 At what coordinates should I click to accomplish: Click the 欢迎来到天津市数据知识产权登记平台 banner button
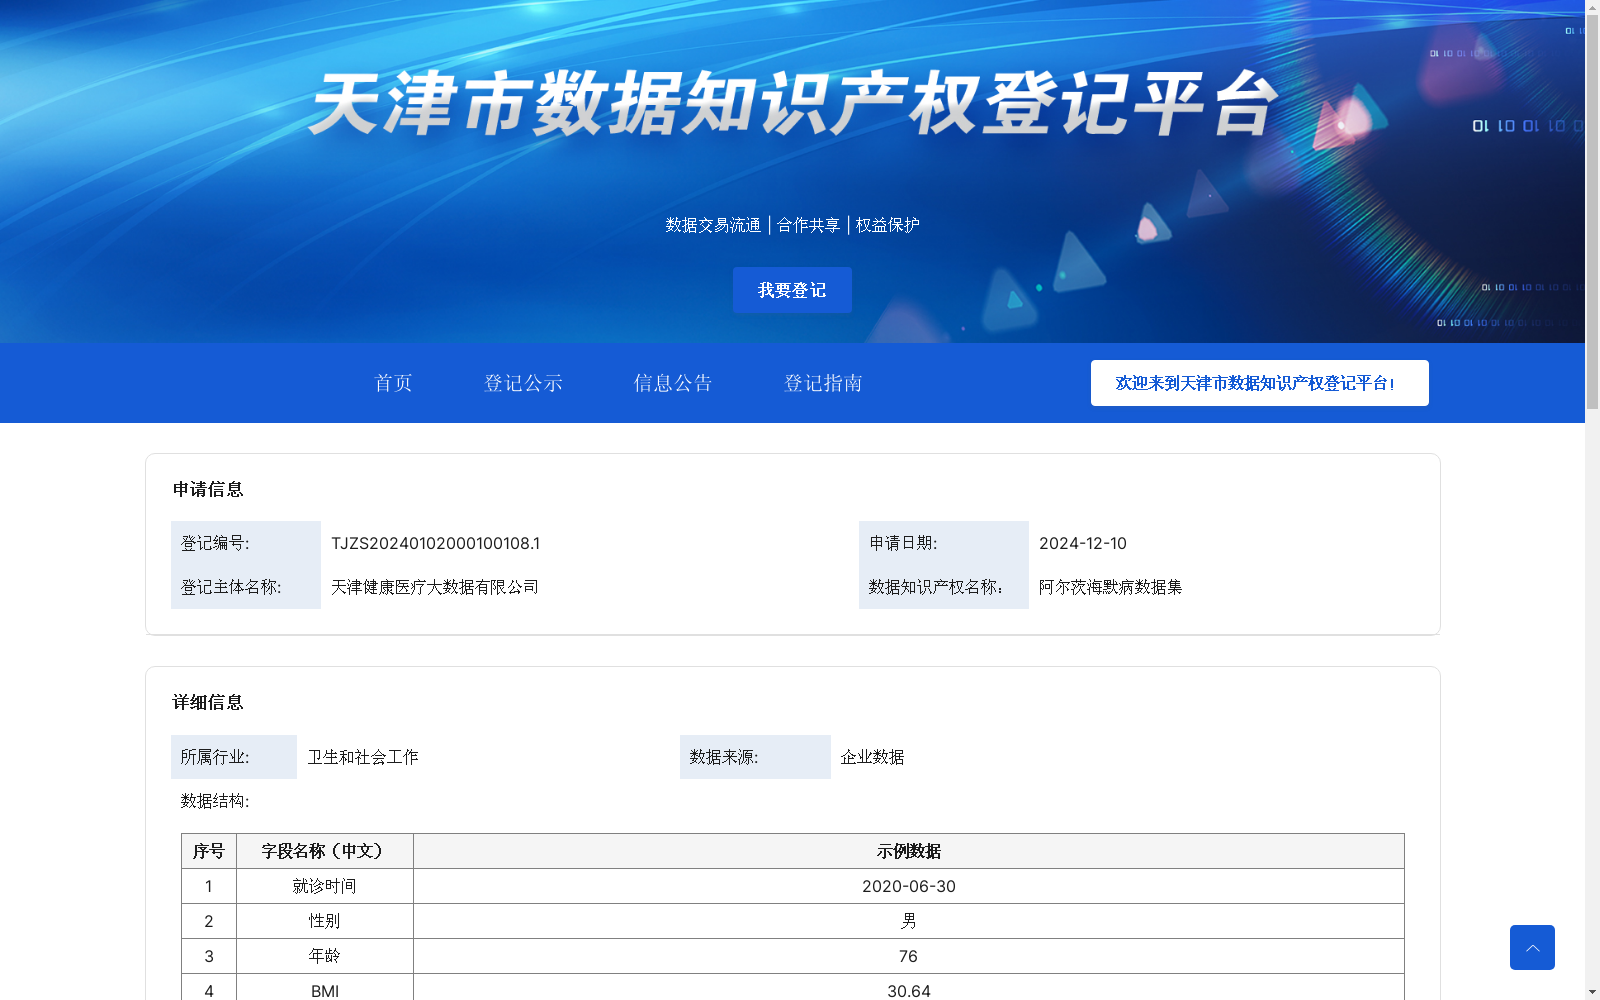pos(1259,383)
